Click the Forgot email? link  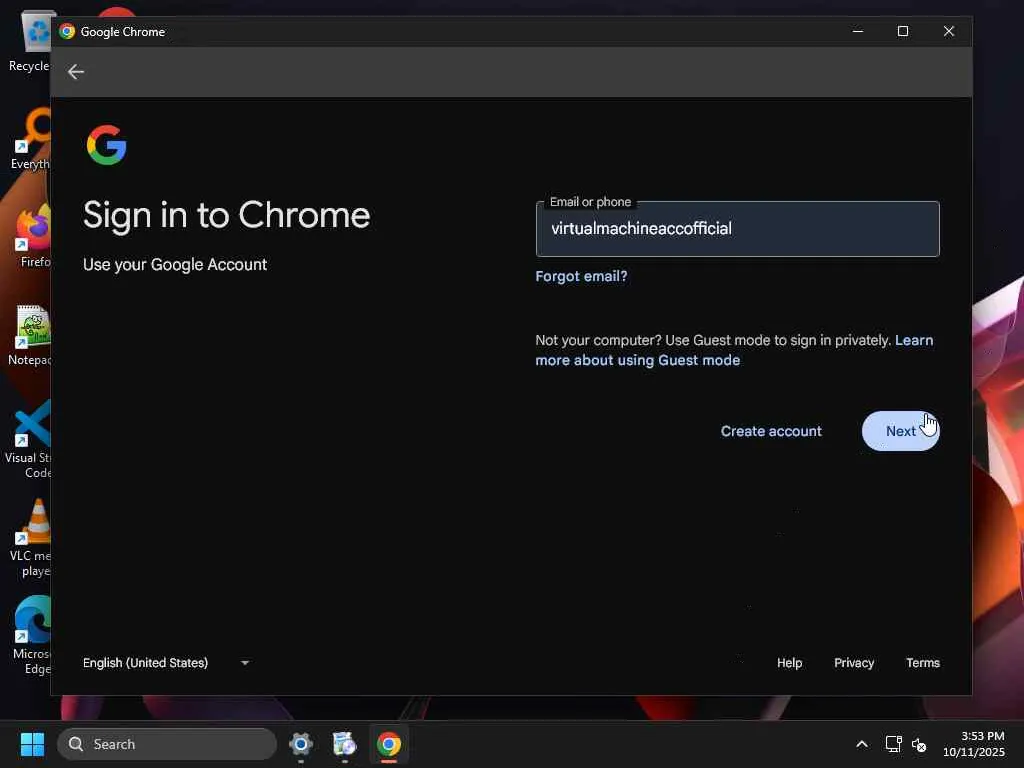pyautogui.click(x=581, y=276)
